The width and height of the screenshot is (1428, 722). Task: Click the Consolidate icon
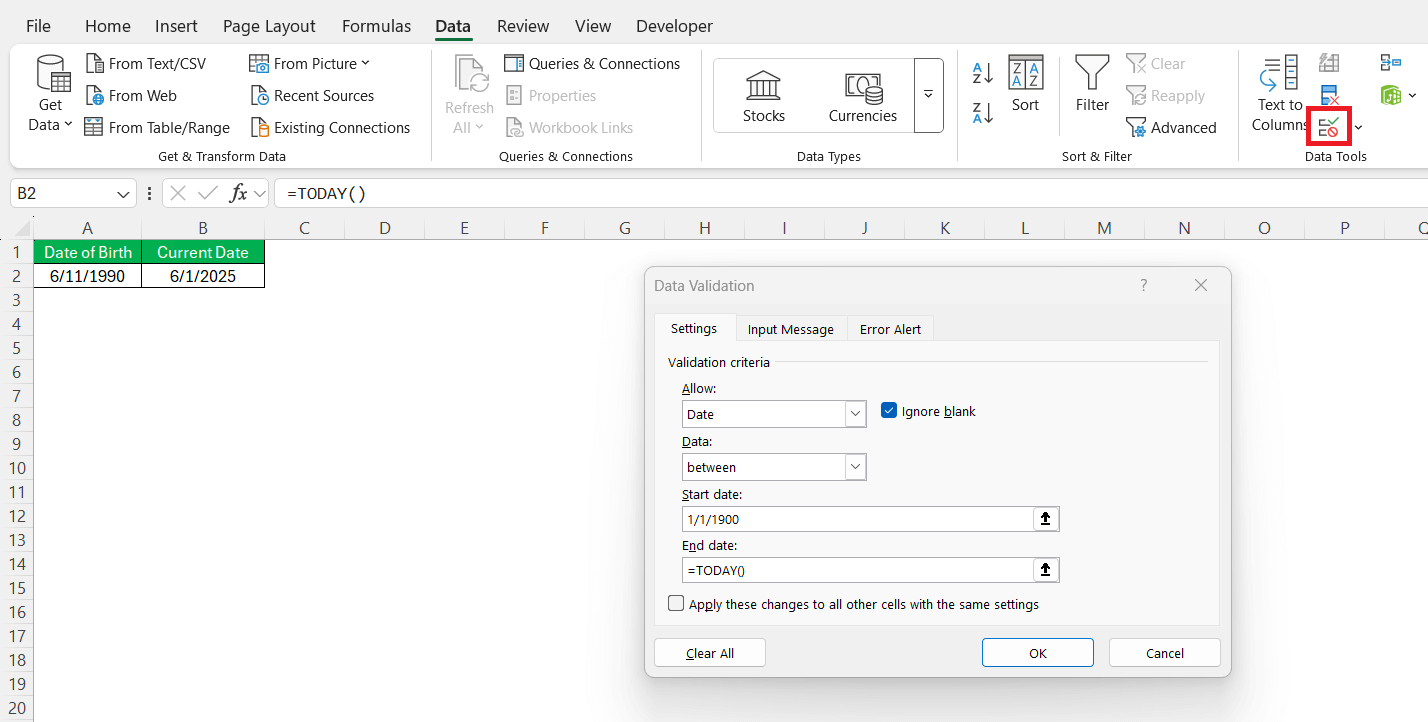tap(1391, 63)
